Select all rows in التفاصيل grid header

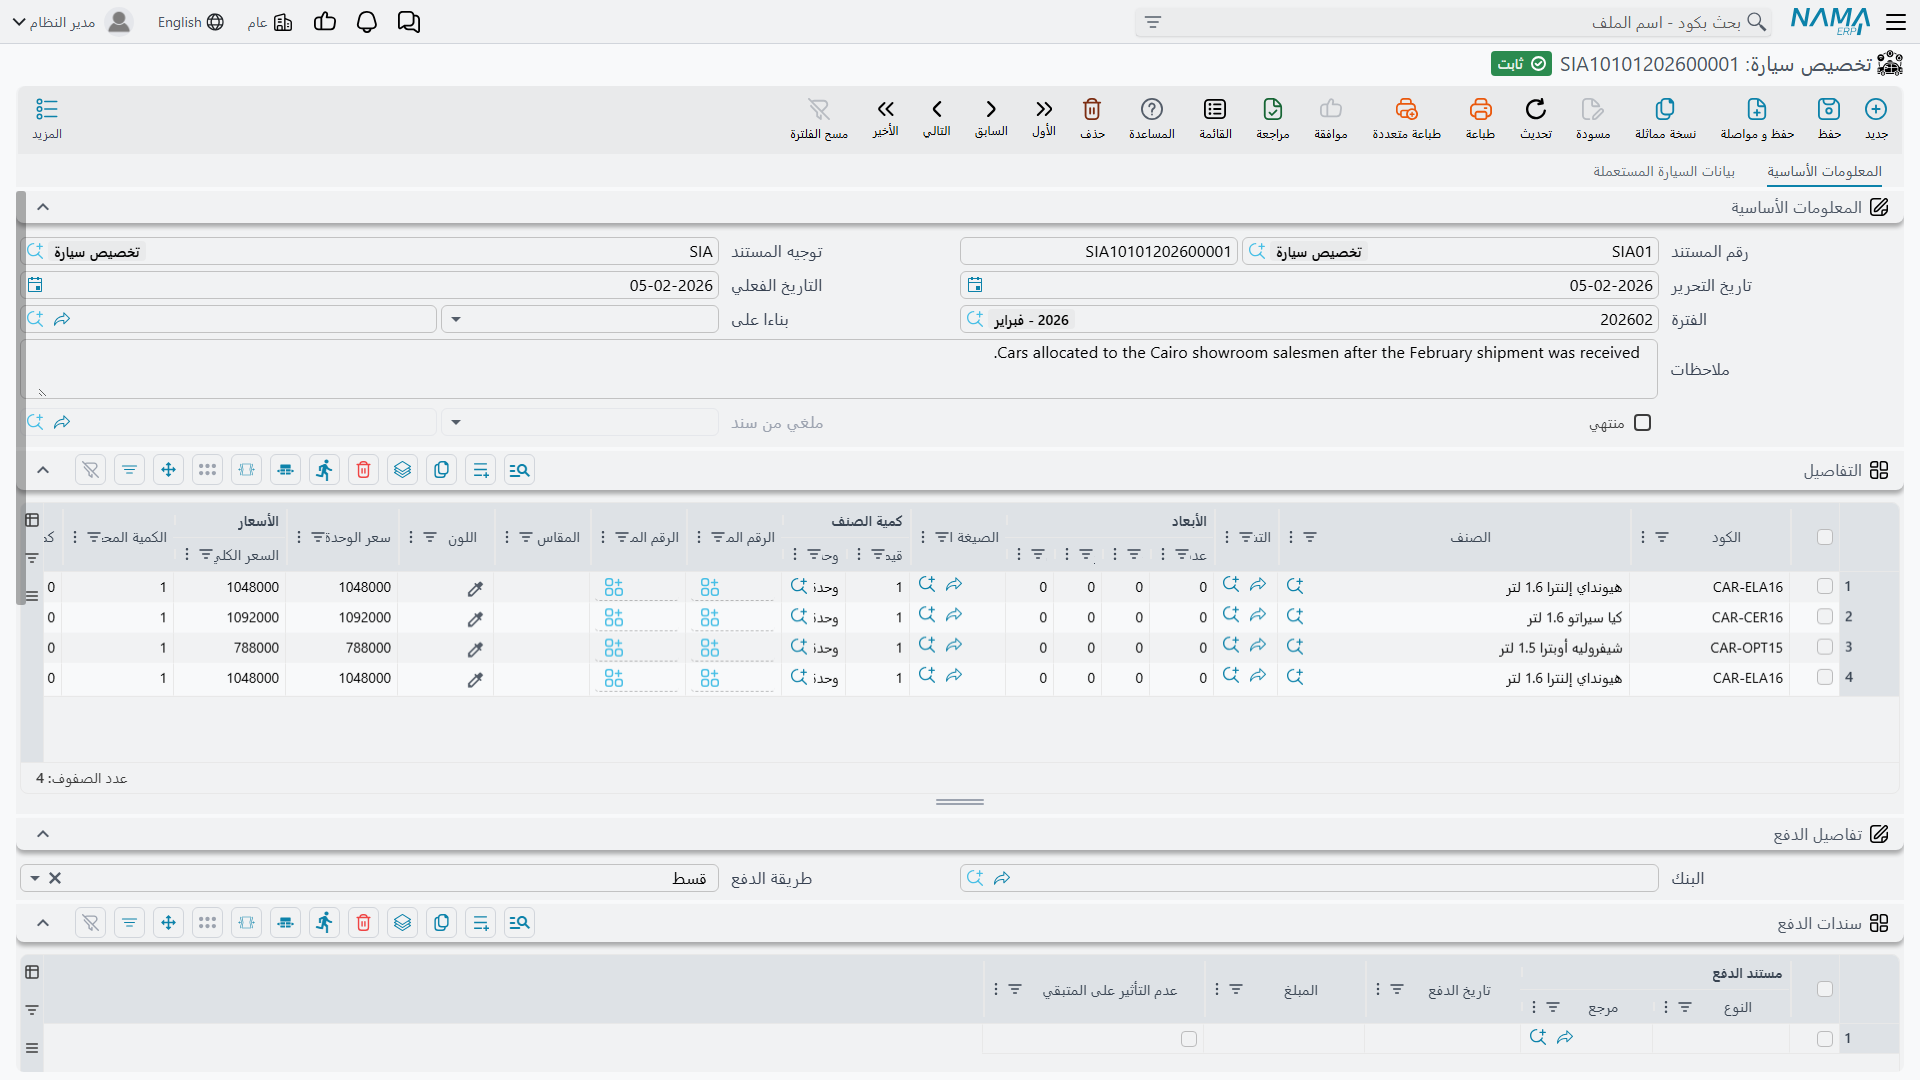[x=1825, y=537]
